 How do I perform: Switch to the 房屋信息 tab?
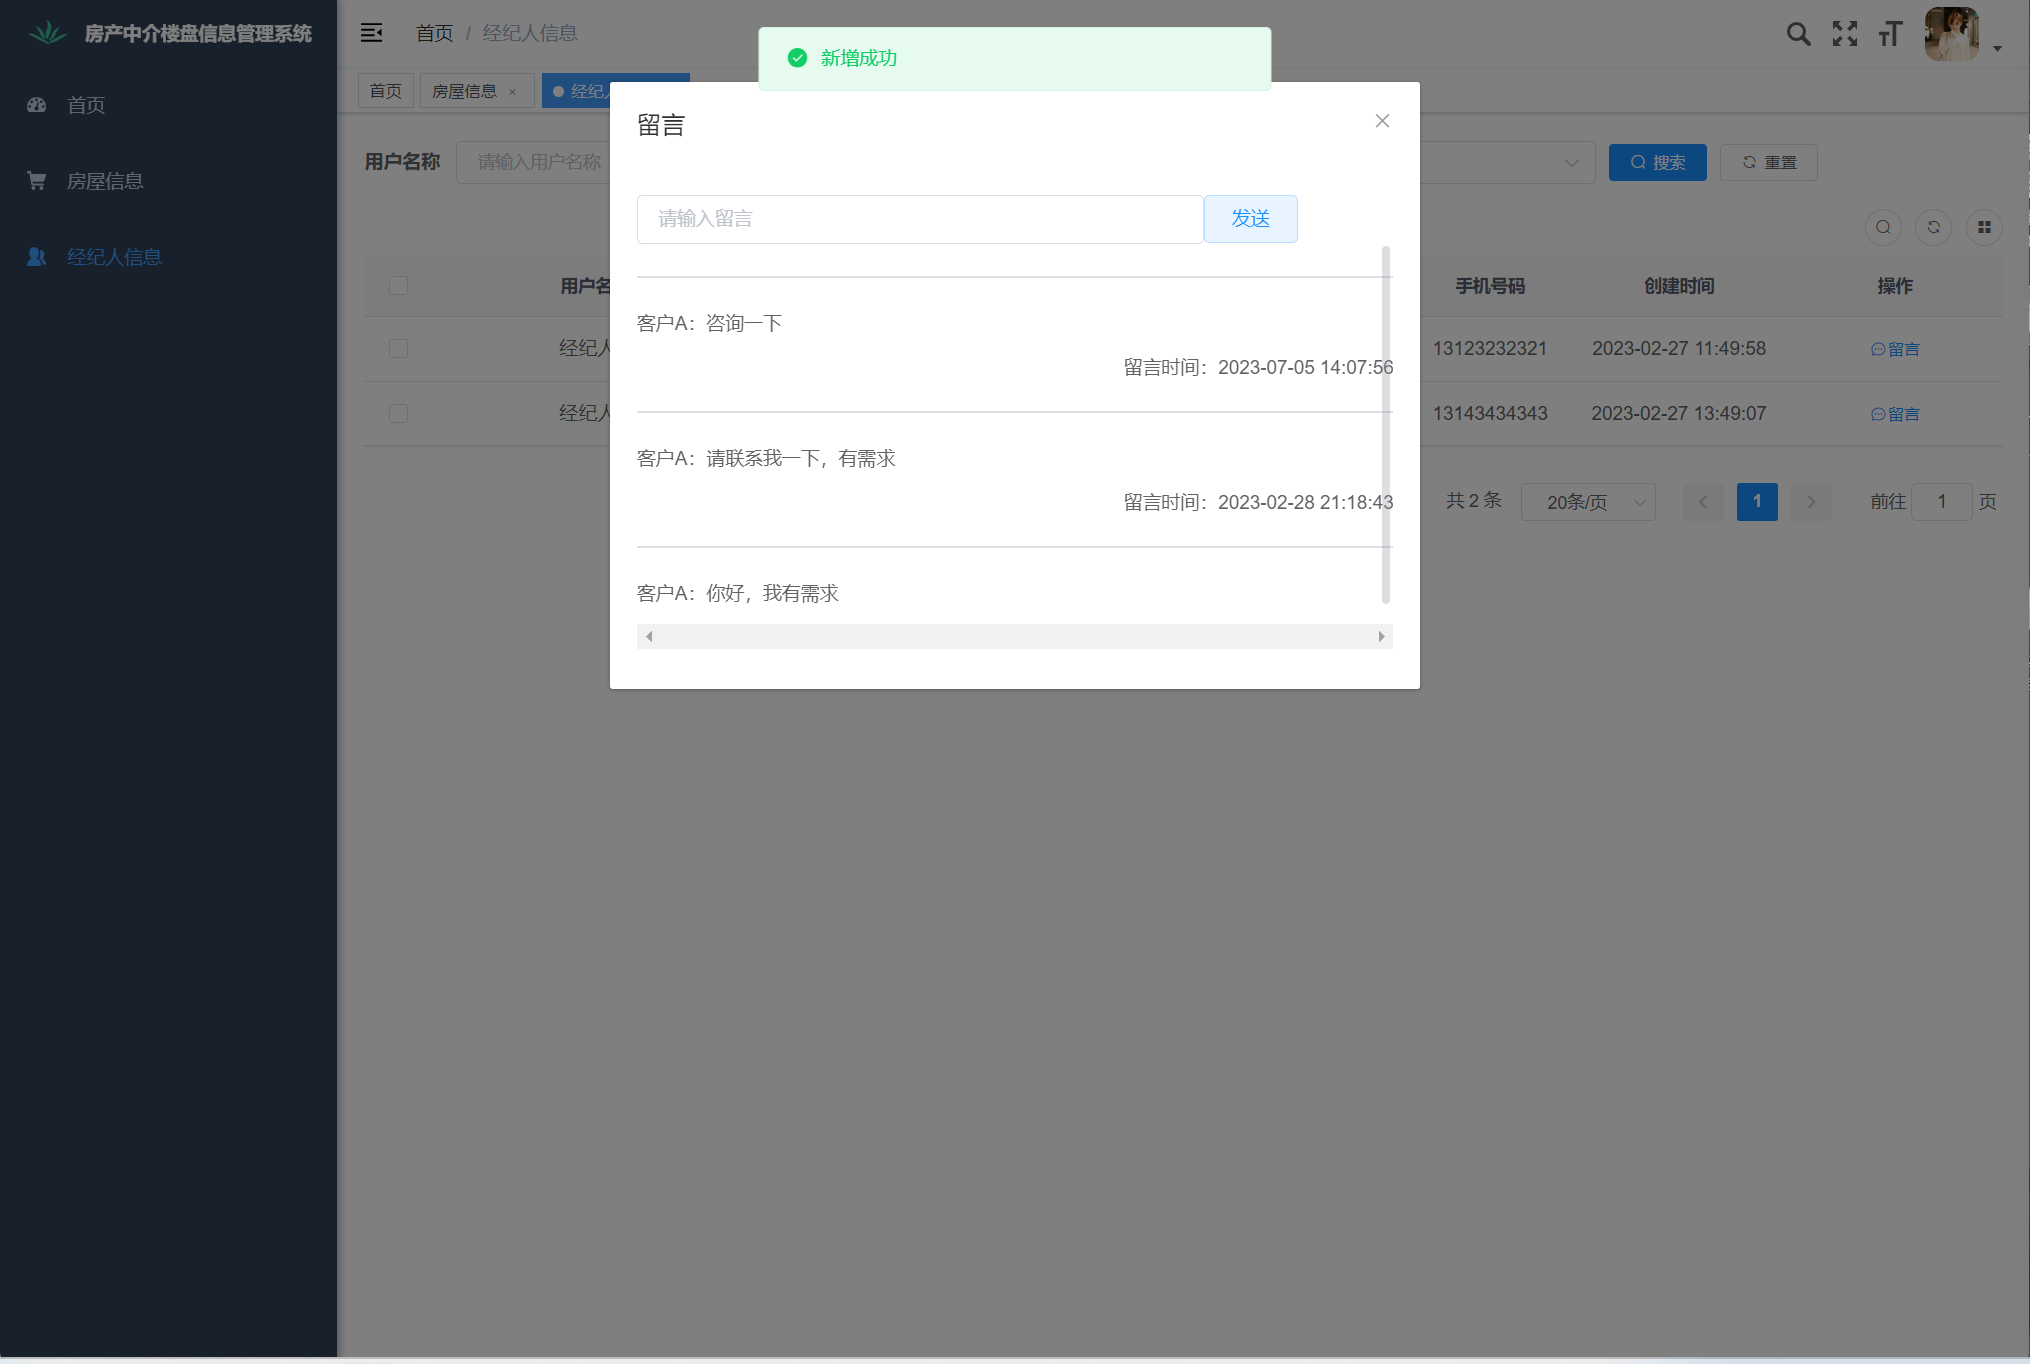tap(464, 91)
